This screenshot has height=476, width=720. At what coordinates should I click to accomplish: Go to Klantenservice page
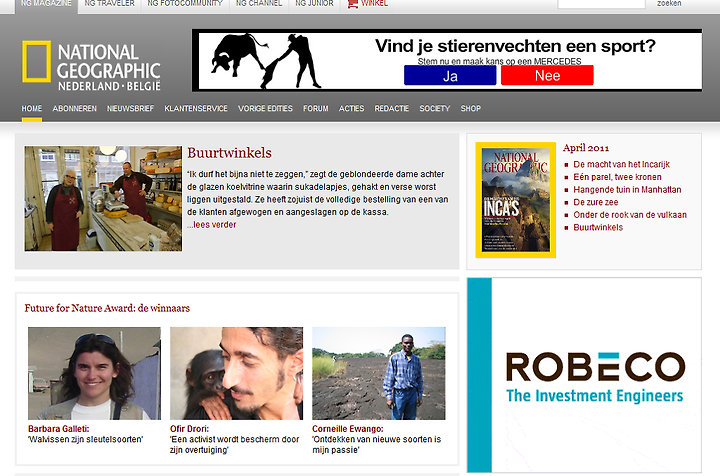(x=196, y=109)
